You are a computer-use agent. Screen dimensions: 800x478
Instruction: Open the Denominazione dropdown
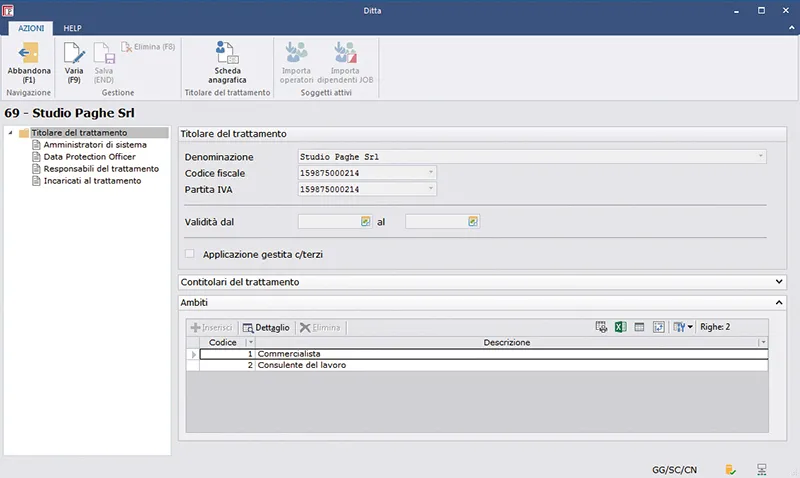click(761, 157)
